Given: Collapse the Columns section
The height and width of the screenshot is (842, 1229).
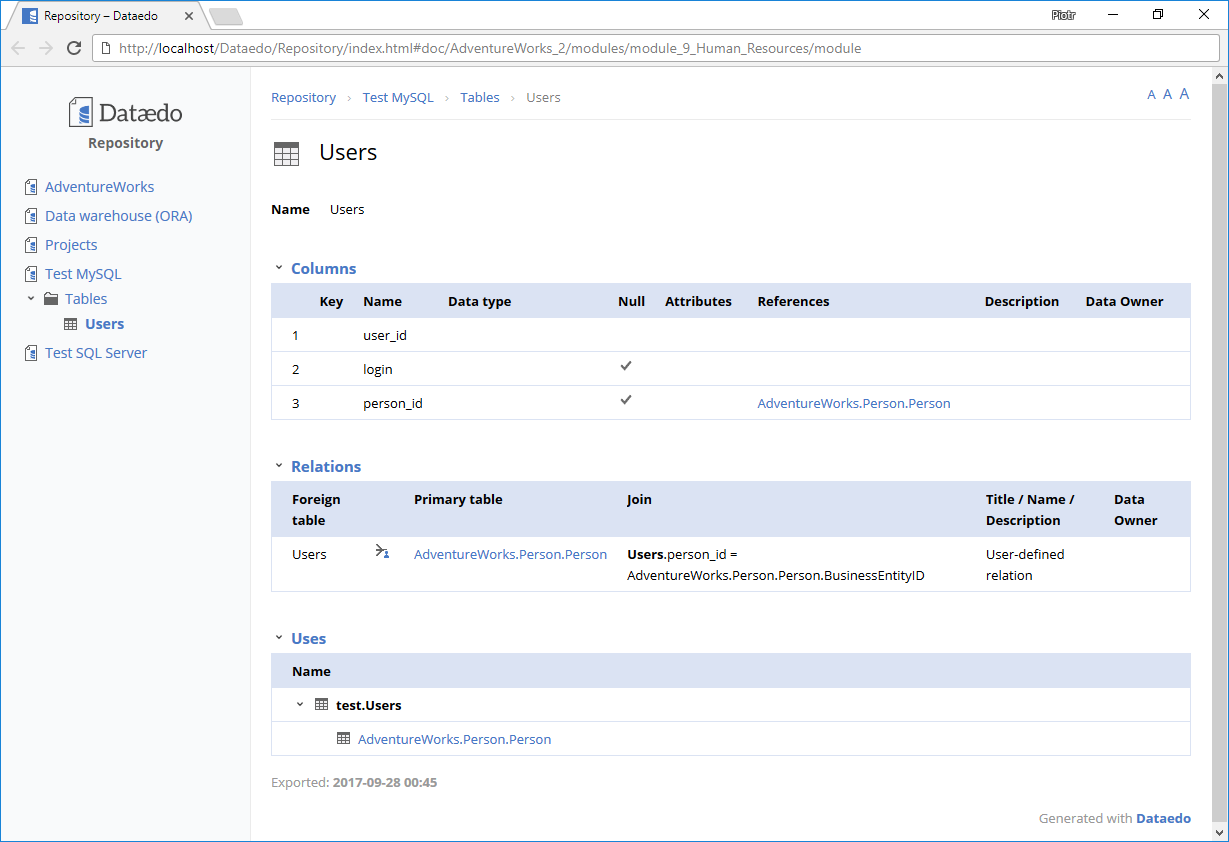Looking at the screenshot, I should [x=279, y=268].
